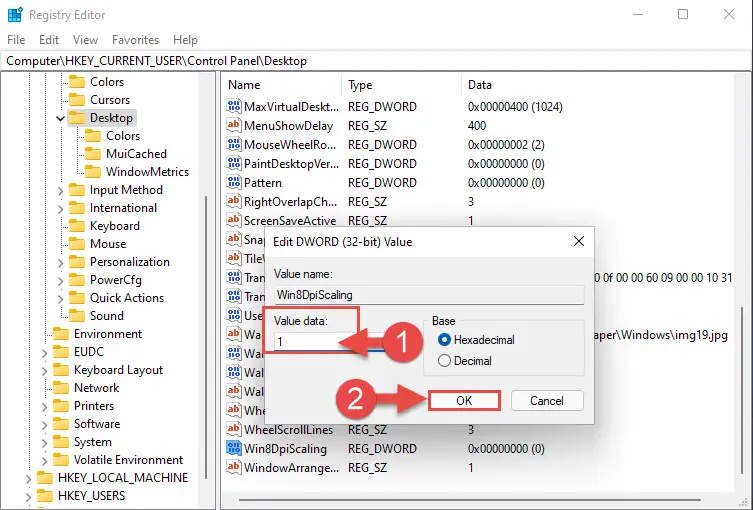Click the Environment folder icon
The height and width of the screenshot is (510, 753).
(61, 334)
